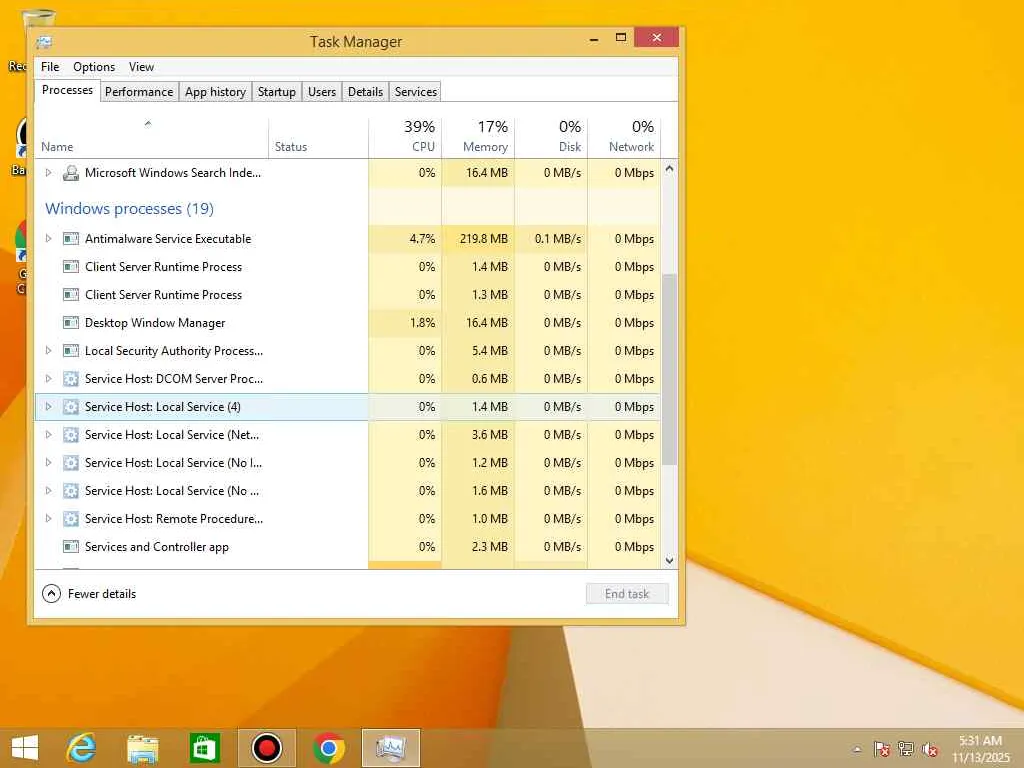Click the Antimalware Service Executable icon

click(x=71, y=239)
